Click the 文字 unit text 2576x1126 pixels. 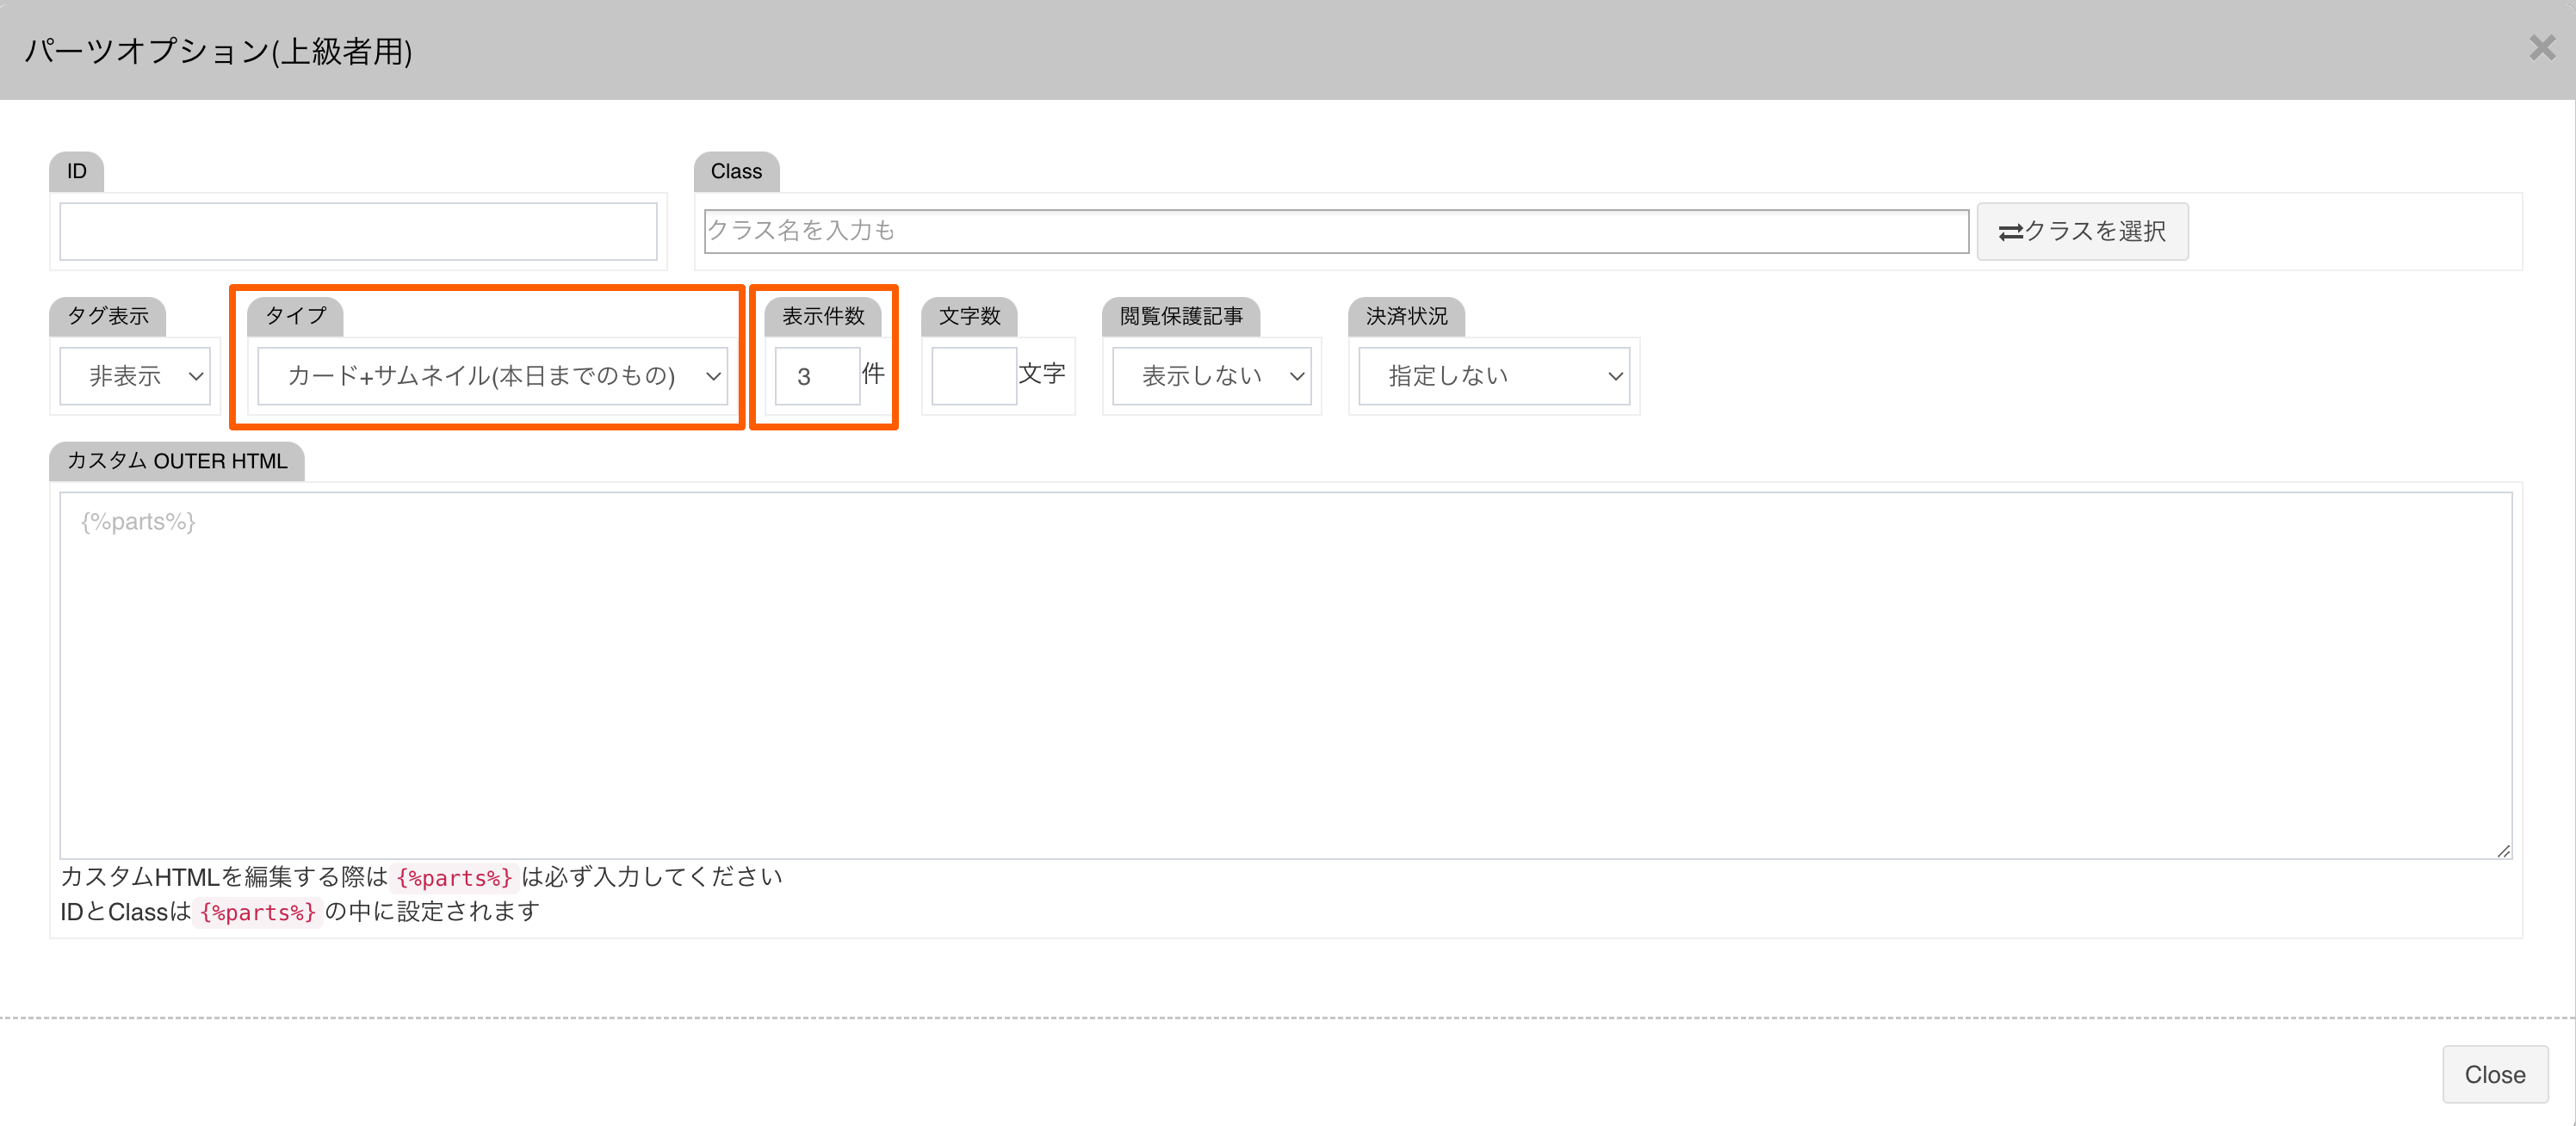point(1041,374)
